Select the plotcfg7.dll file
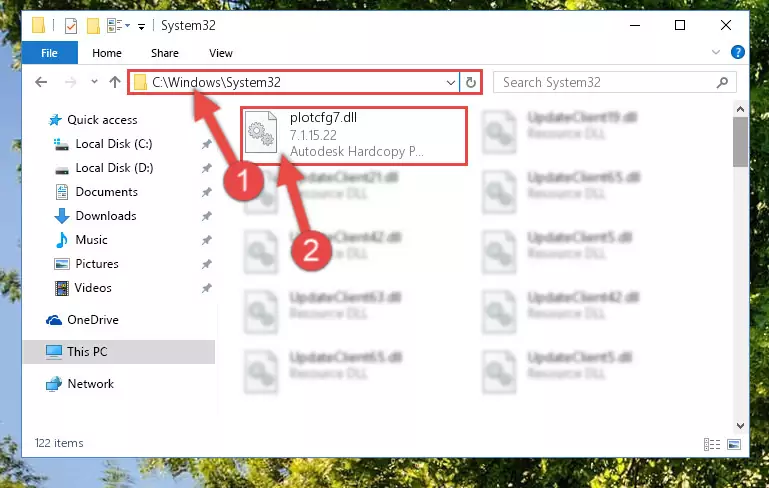 click(x=354, y=135)
